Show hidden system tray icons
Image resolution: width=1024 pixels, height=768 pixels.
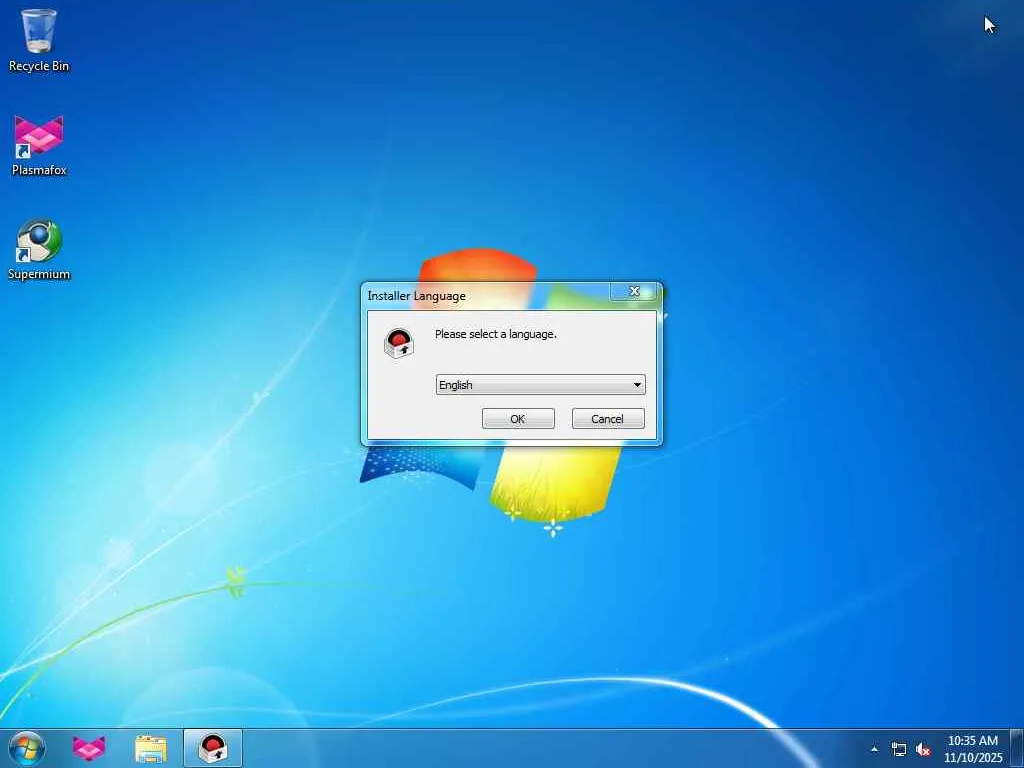tap(874, 749)
